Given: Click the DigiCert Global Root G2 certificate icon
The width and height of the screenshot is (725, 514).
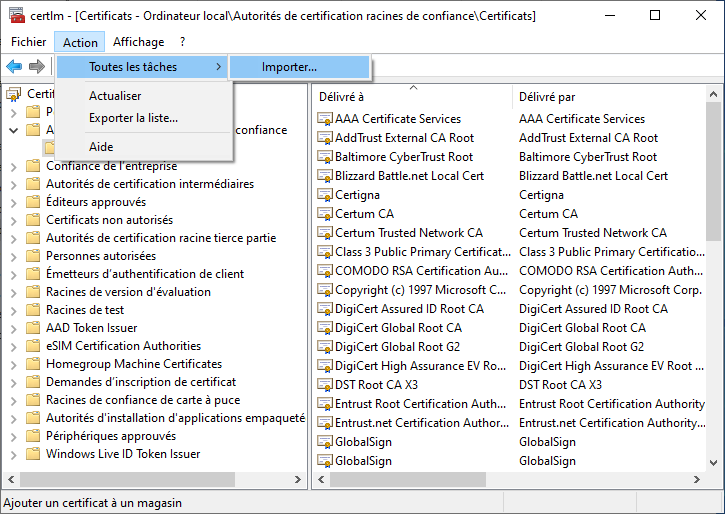Looking at the screenshot, I should click(325, 347).
